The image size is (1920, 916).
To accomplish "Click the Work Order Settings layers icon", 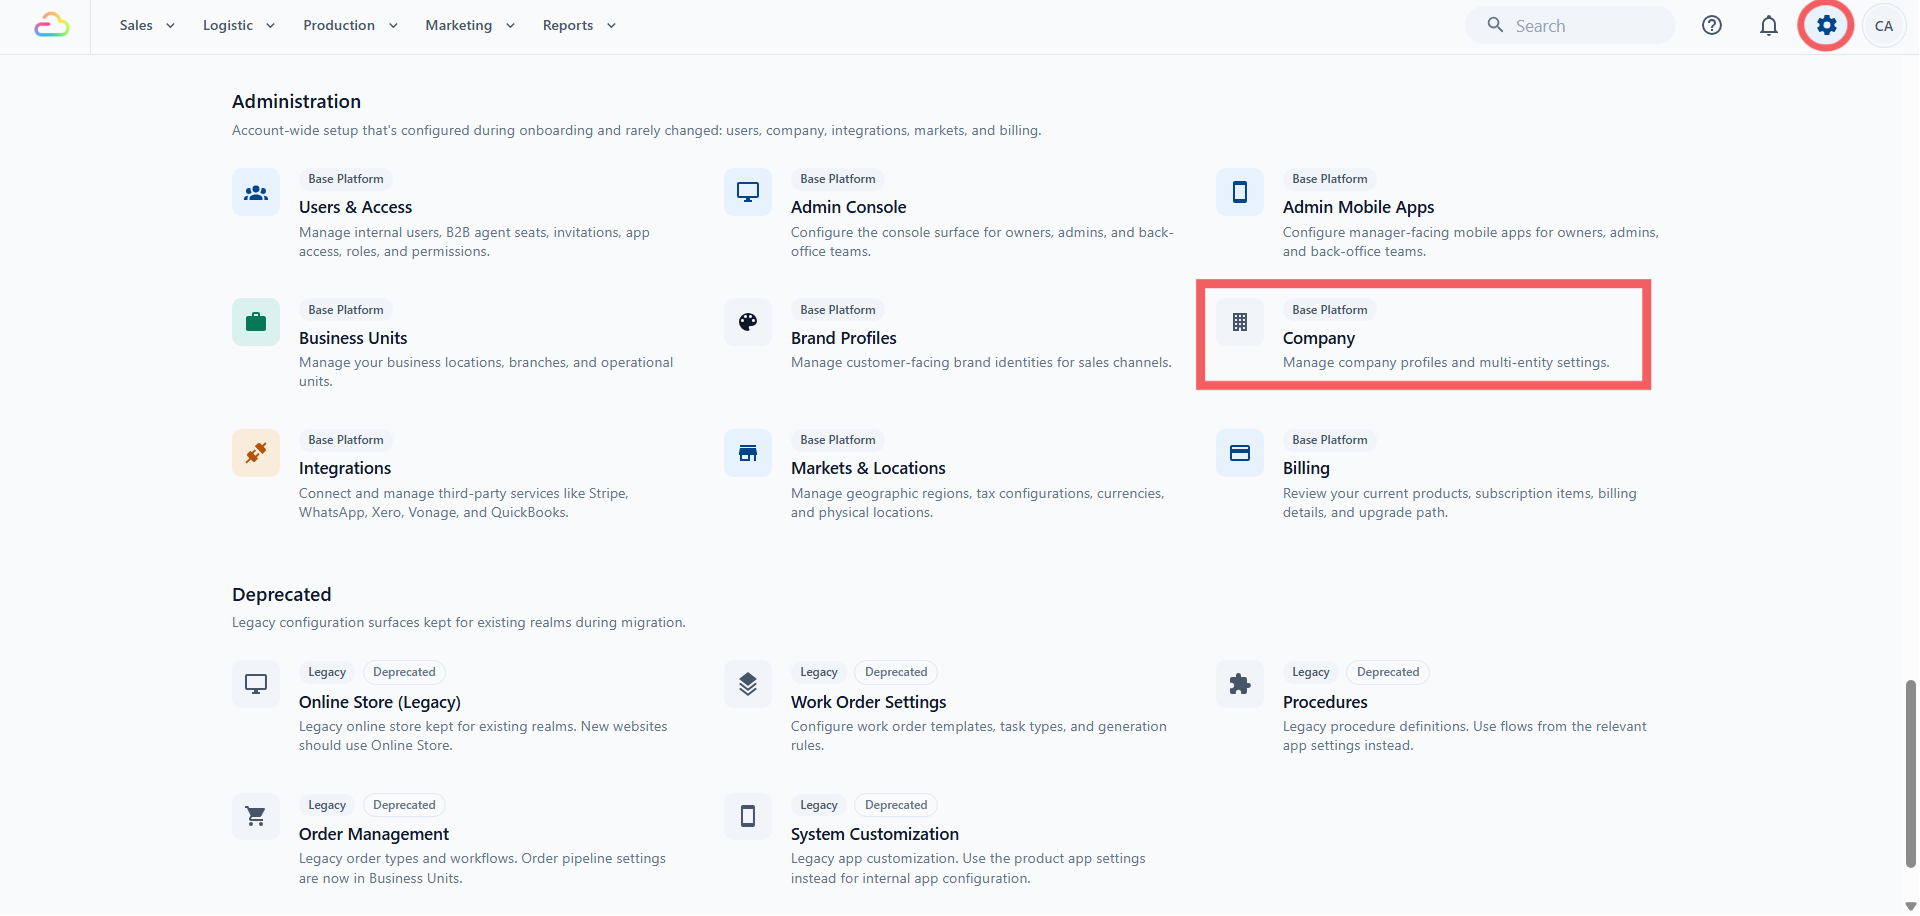I will tap(748, 684).
